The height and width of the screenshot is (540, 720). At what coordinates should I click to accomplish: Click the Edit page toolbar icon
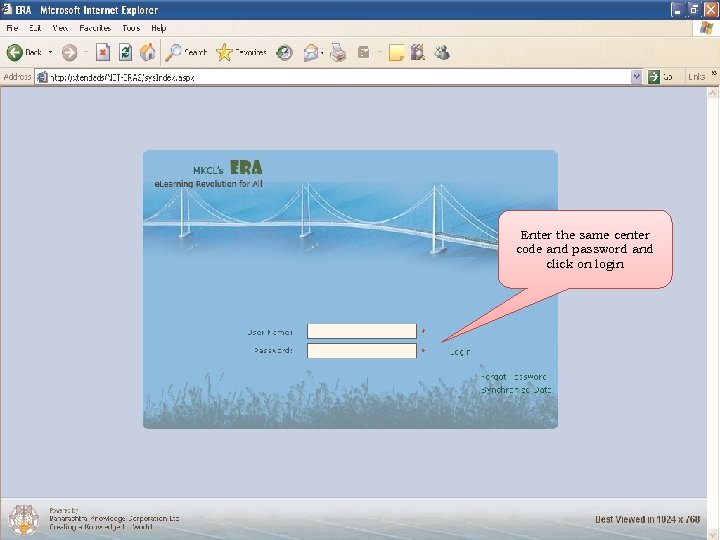coord(364,52)
